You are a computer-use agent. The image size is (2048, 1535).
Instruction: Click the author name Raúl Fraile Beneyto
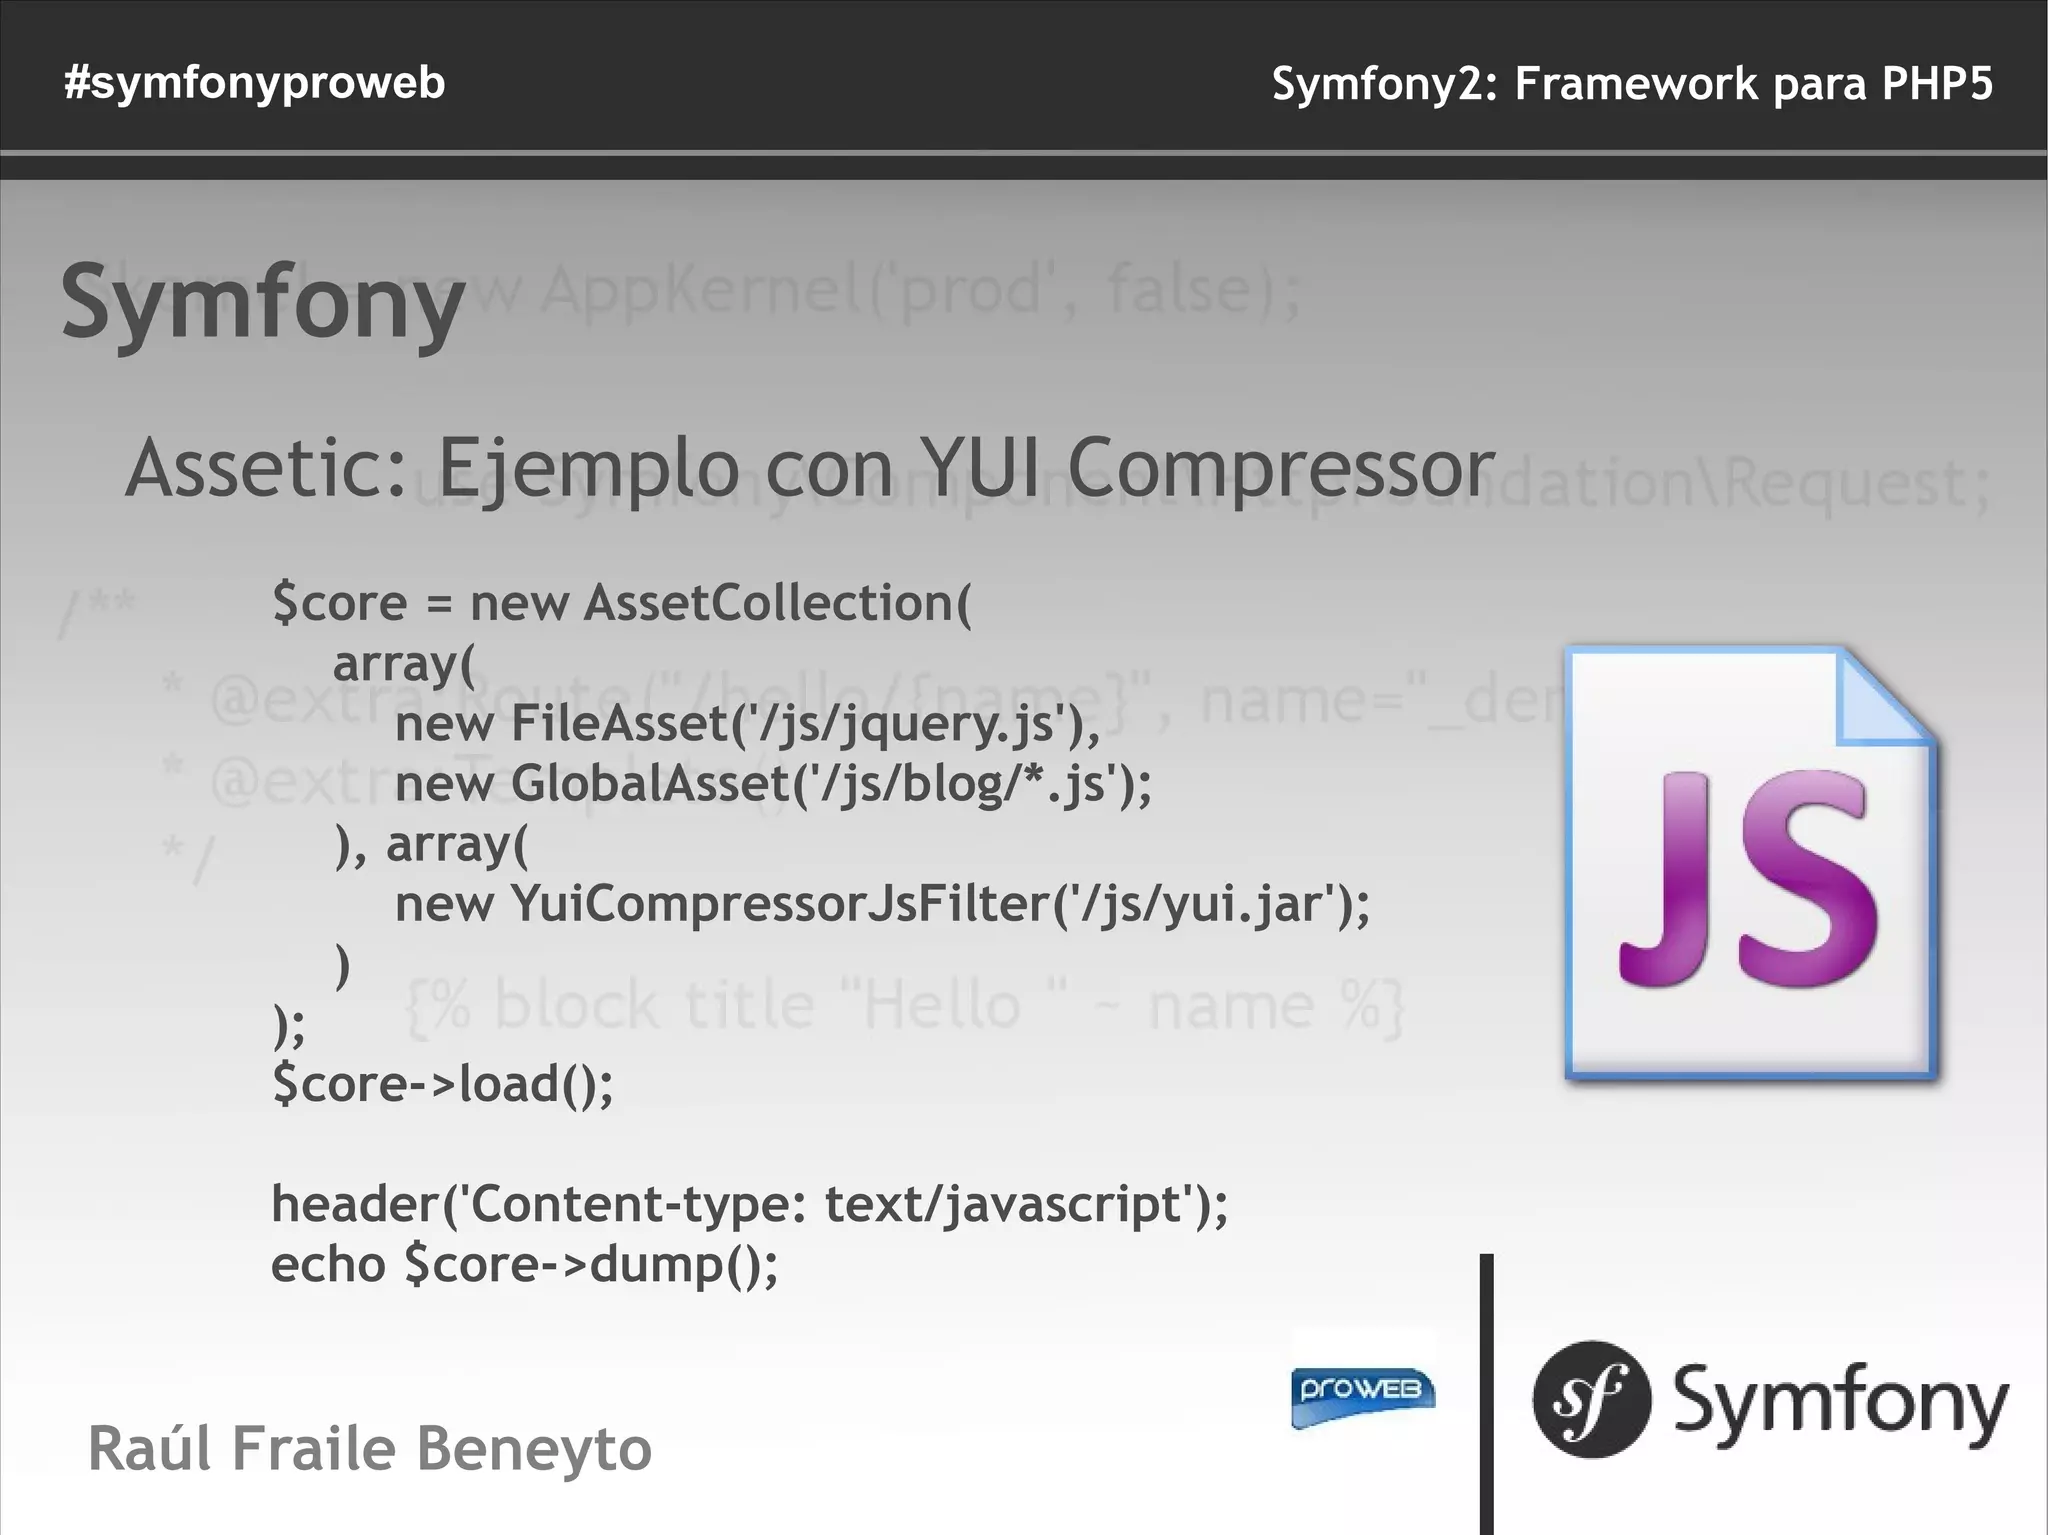tap(370, 1449)
